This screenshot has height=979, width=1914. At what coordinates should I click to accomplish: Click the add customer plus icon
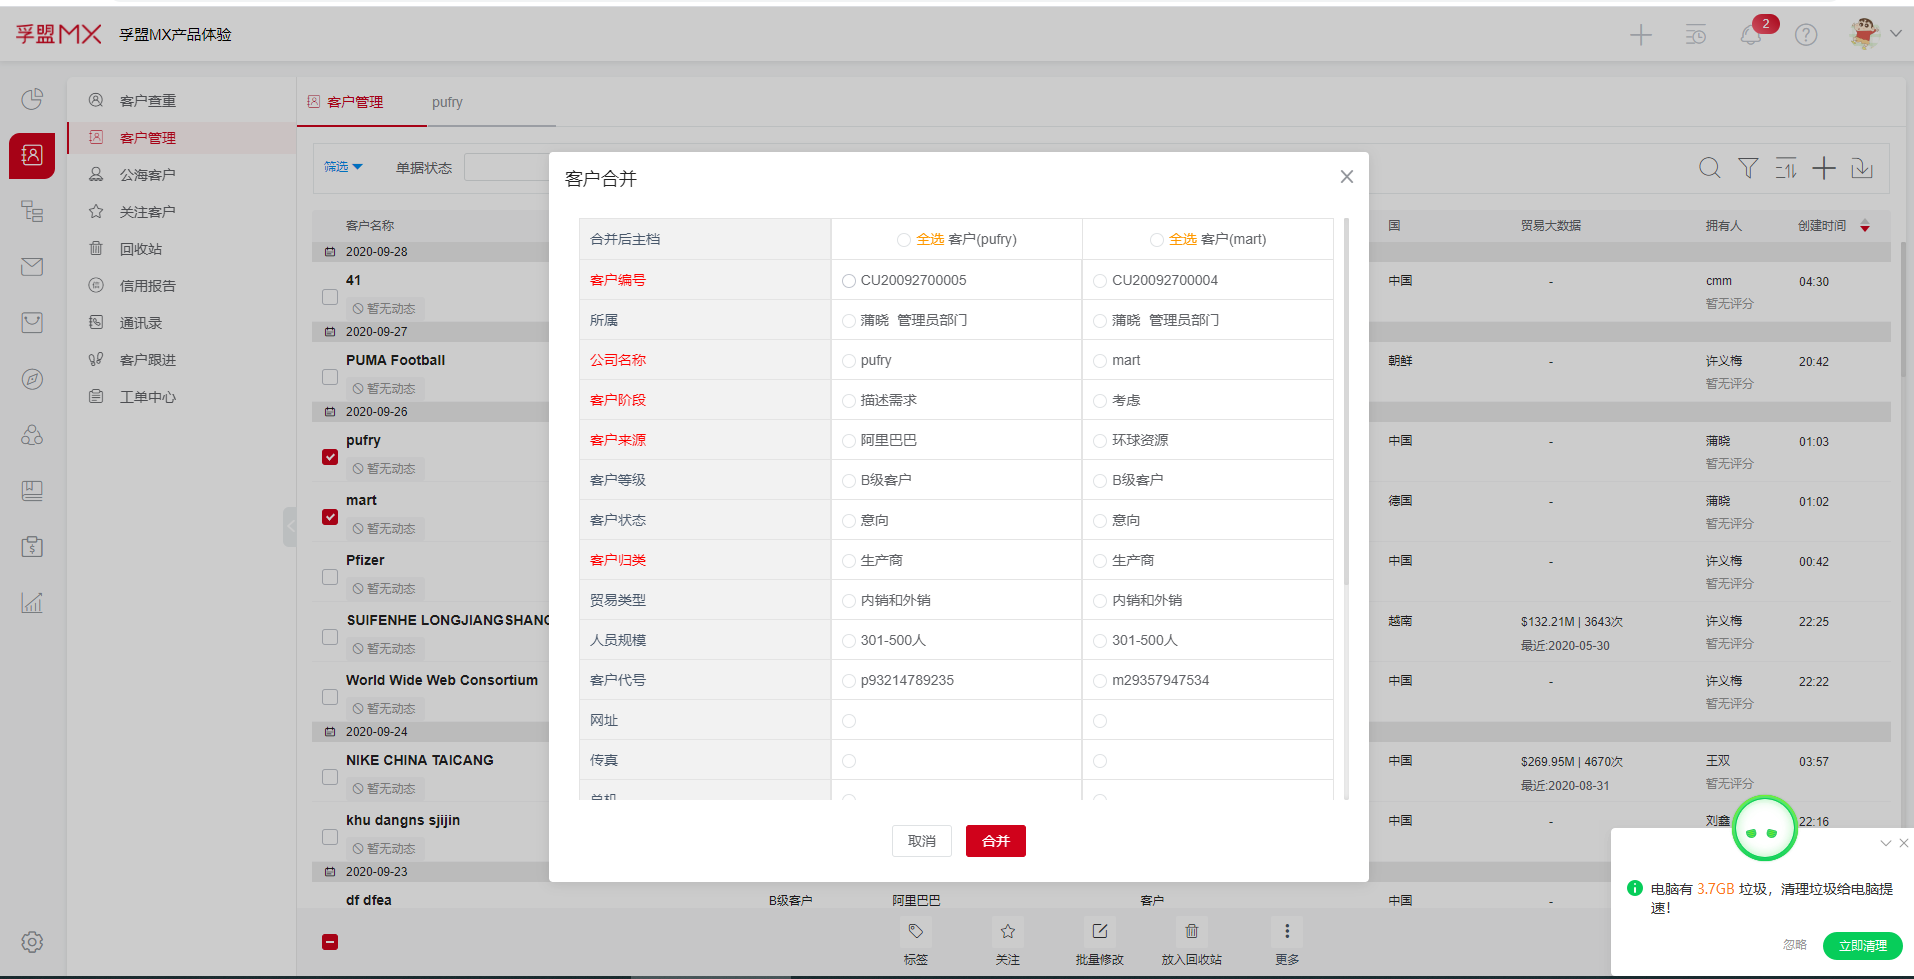pyautogui.click(x=1824, y=168)
